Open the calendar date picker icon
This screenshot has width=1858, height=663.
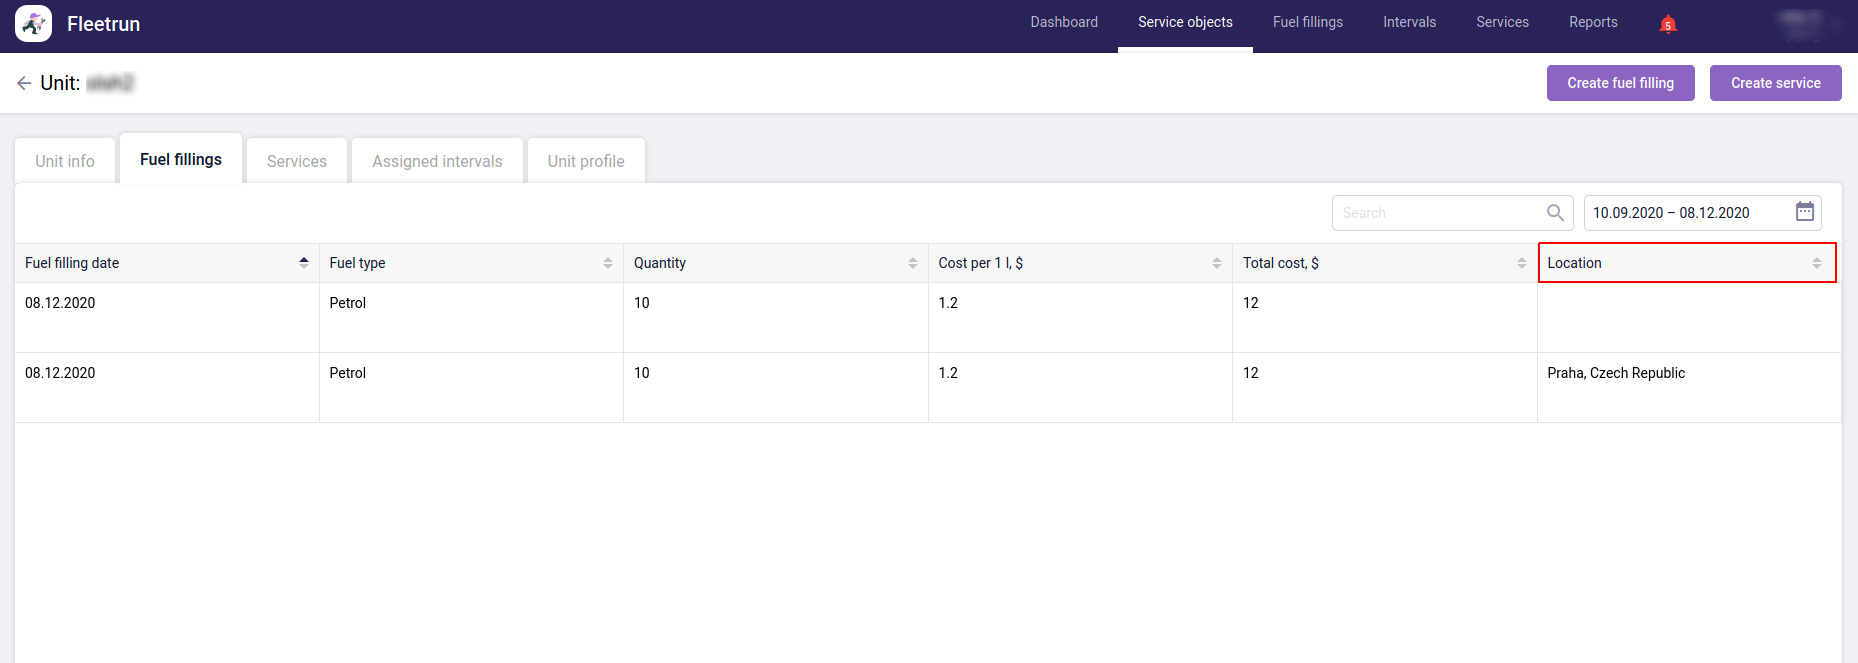point(1804,212)
